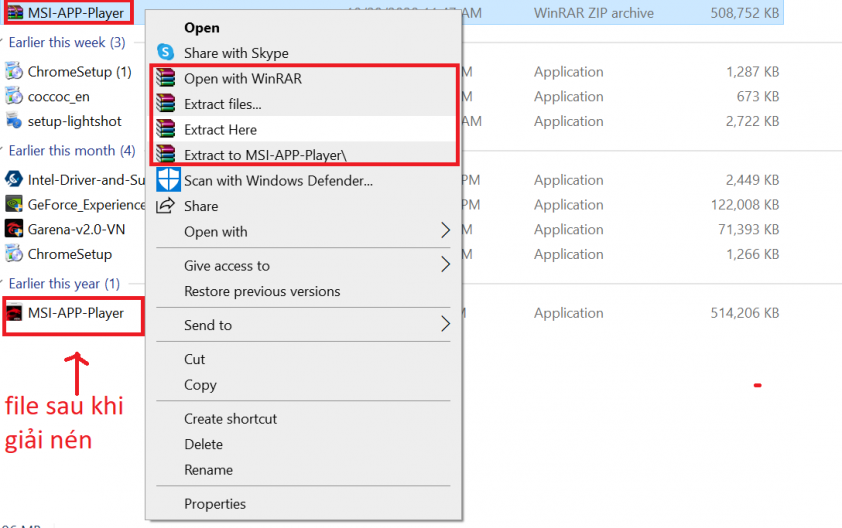The height and width of the screenshot is (528, 842).
Task: Collapse the Earlier this week (3) group
Action: pos(2,42)
